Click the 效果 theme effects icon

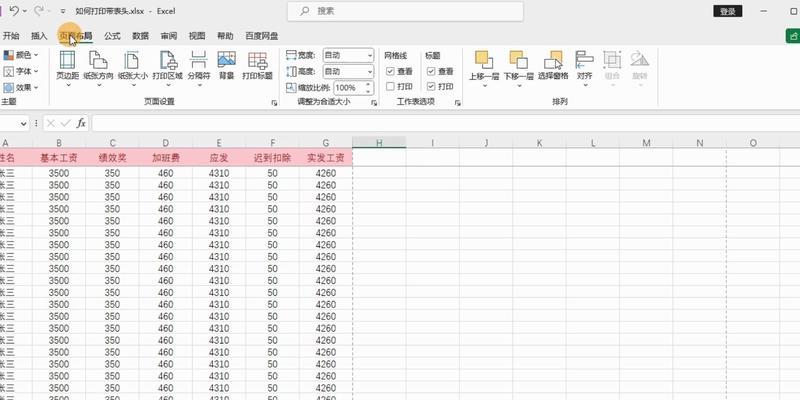9,87
